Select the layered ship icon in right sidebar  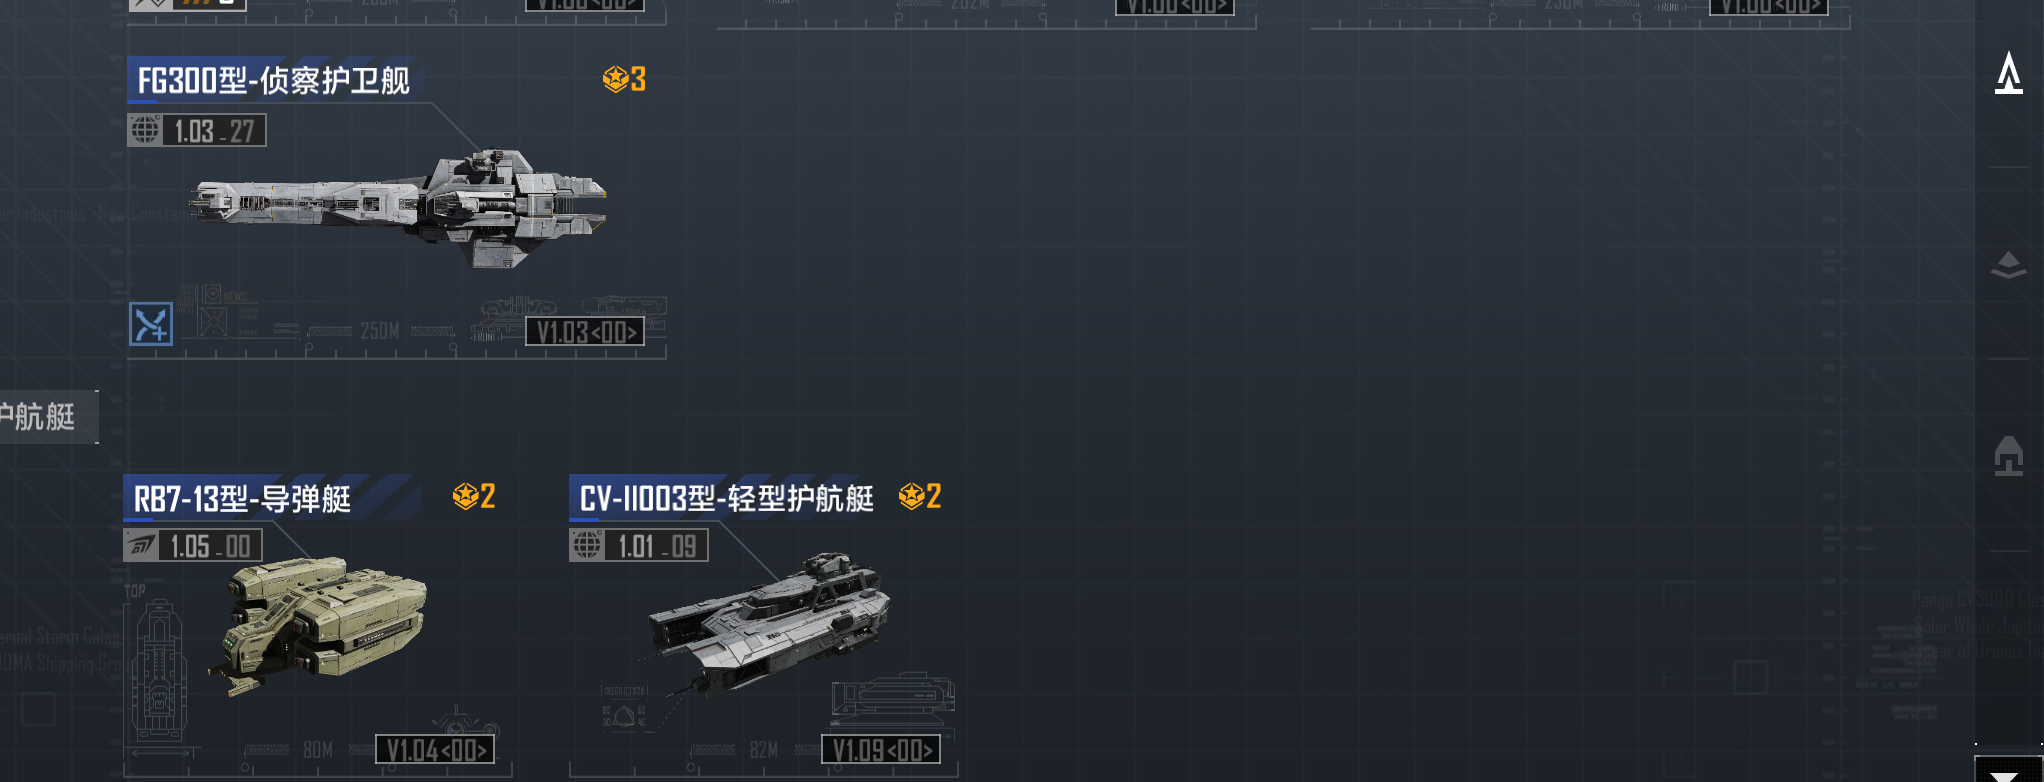[x=2008, y=265]
